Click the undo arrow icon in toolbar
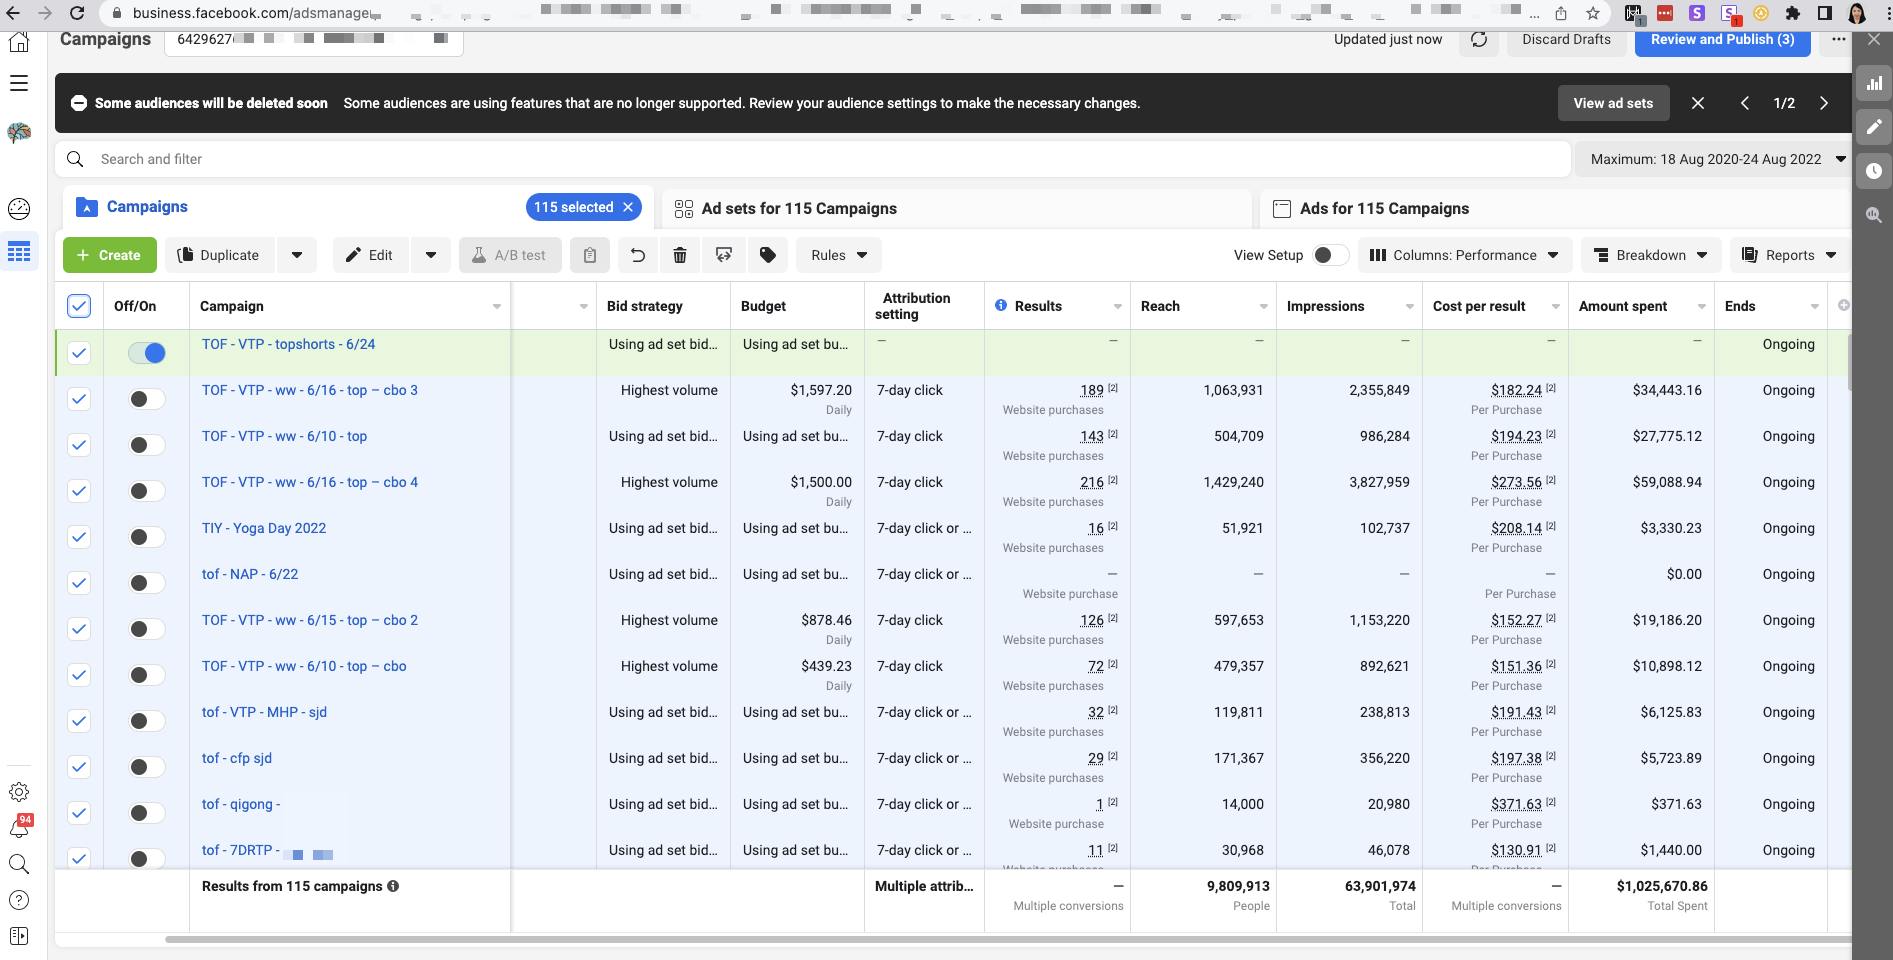 pyautogui.click(x=638, y=255)
